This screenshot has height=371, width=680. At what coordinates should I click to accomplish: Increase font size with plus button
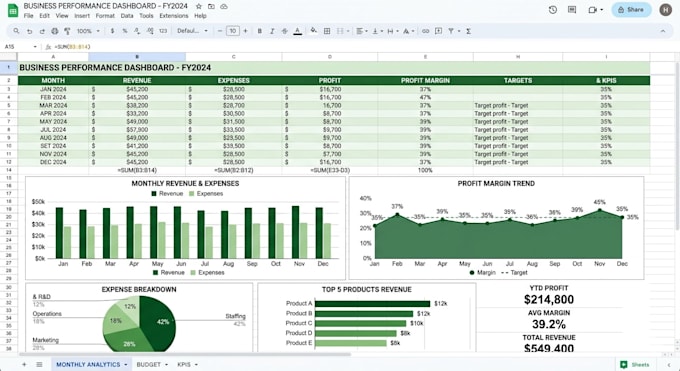(245, 31)
